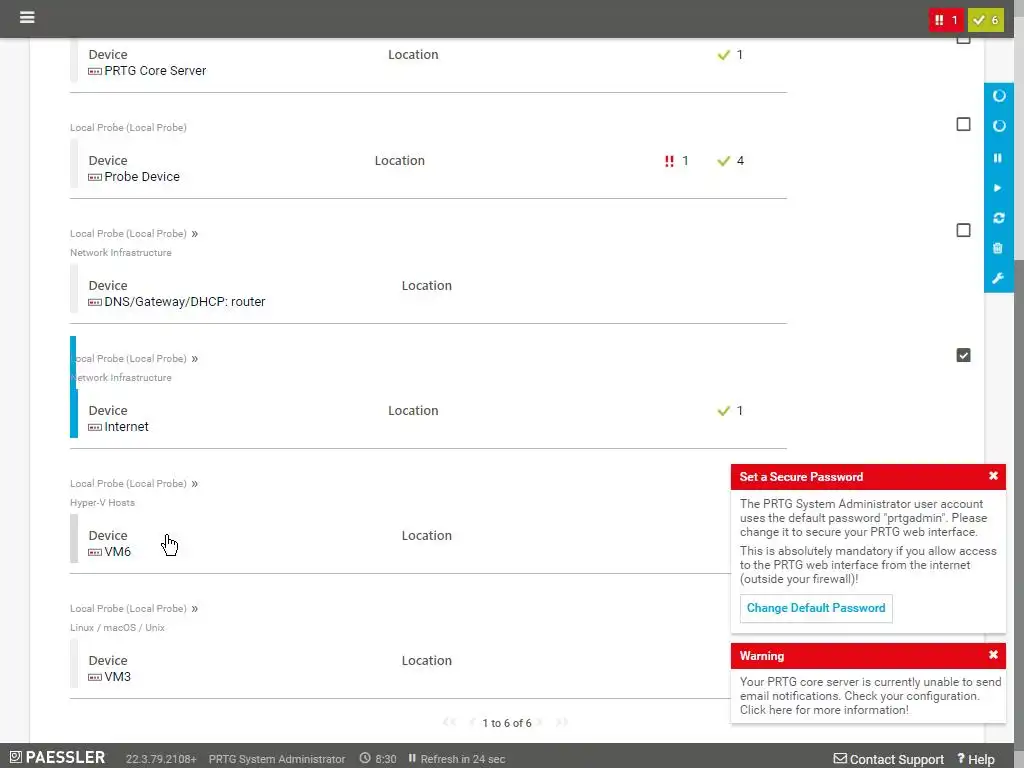Click sensor count 4 in Probe Device row
Screen dimensions: 1024x768
(x=740, y=161)
